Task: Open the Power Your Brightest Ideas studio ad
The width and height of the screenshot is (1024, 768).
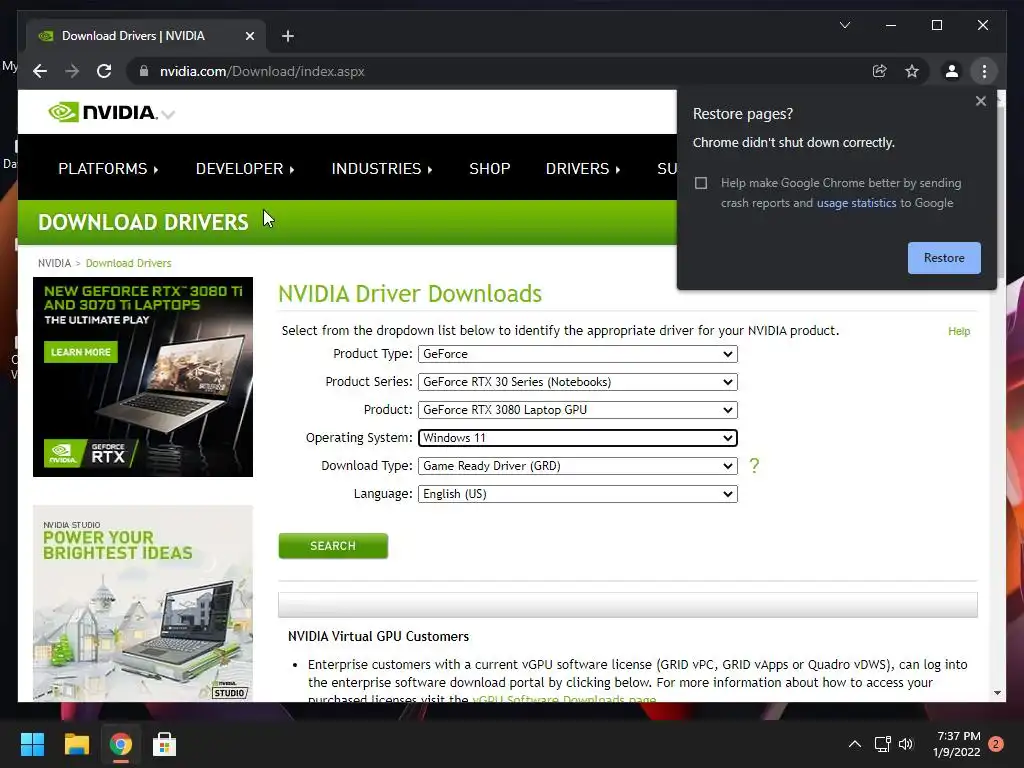Action: tap(143, 603)
